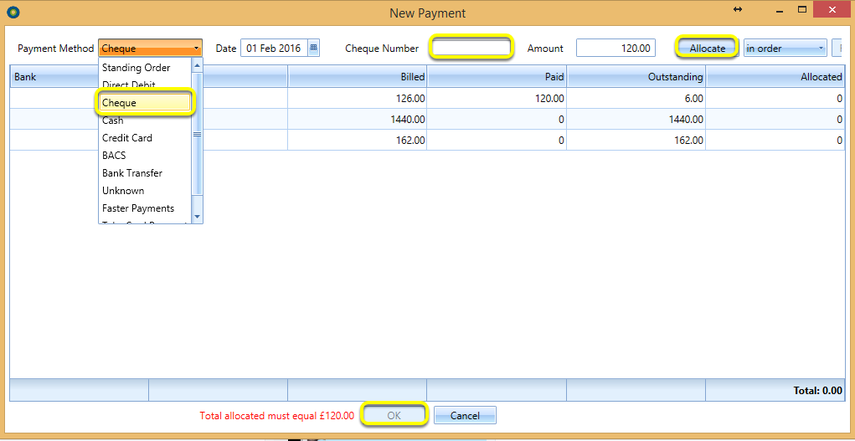Select the billed cell 162.00

point(357,140)
